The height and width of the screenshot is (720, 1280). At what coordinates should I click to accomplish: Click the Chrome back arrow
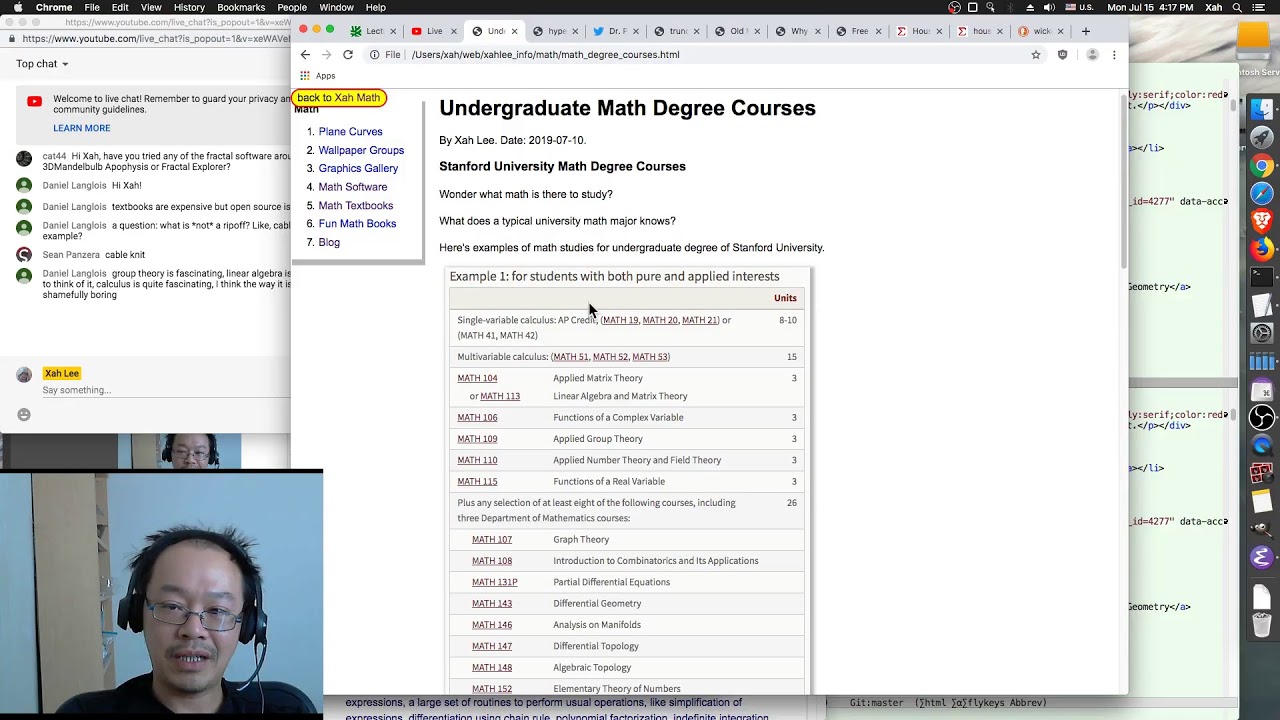click(305, 55)
